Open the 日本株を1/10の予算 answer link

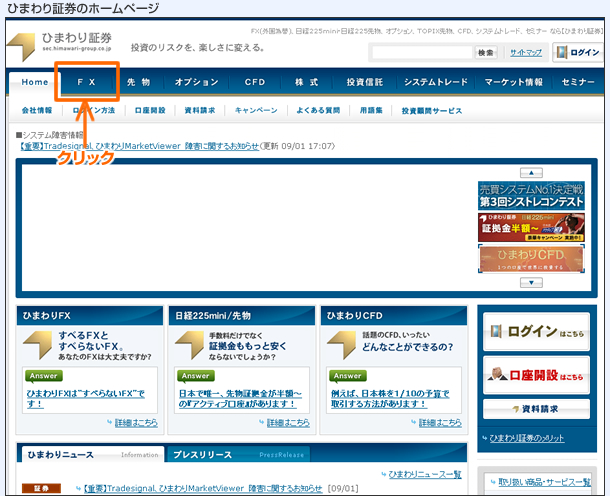click(x=390, y=399)
